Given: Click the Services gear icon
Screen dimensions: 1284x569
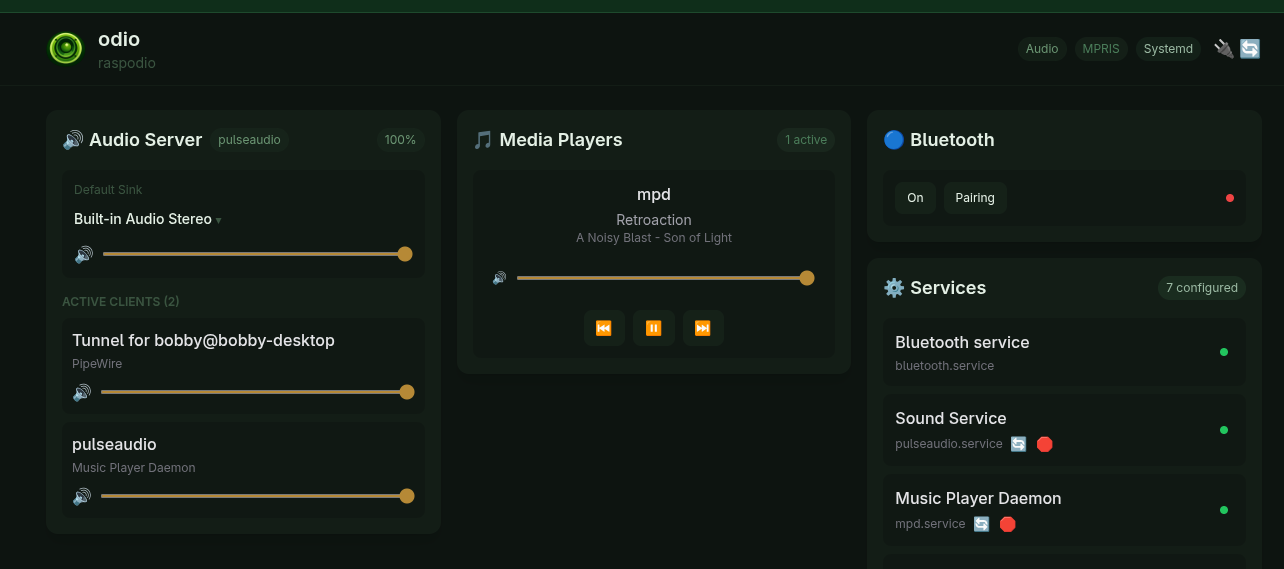Looking at the screenshot, I should [x=894, y=288].
